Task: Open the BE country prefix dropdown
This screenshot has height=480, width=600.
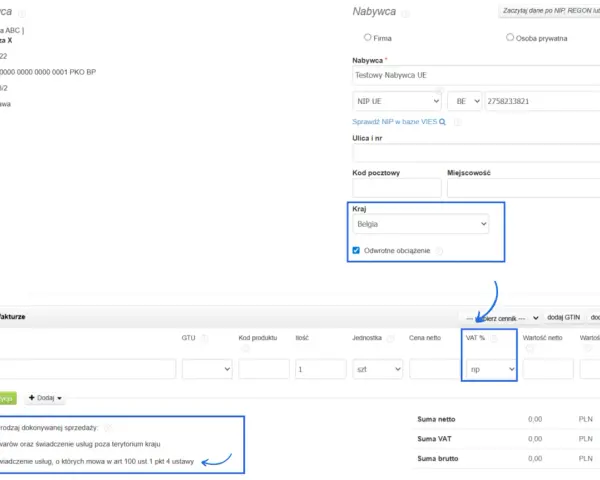Action: click(x=464, y=101)
